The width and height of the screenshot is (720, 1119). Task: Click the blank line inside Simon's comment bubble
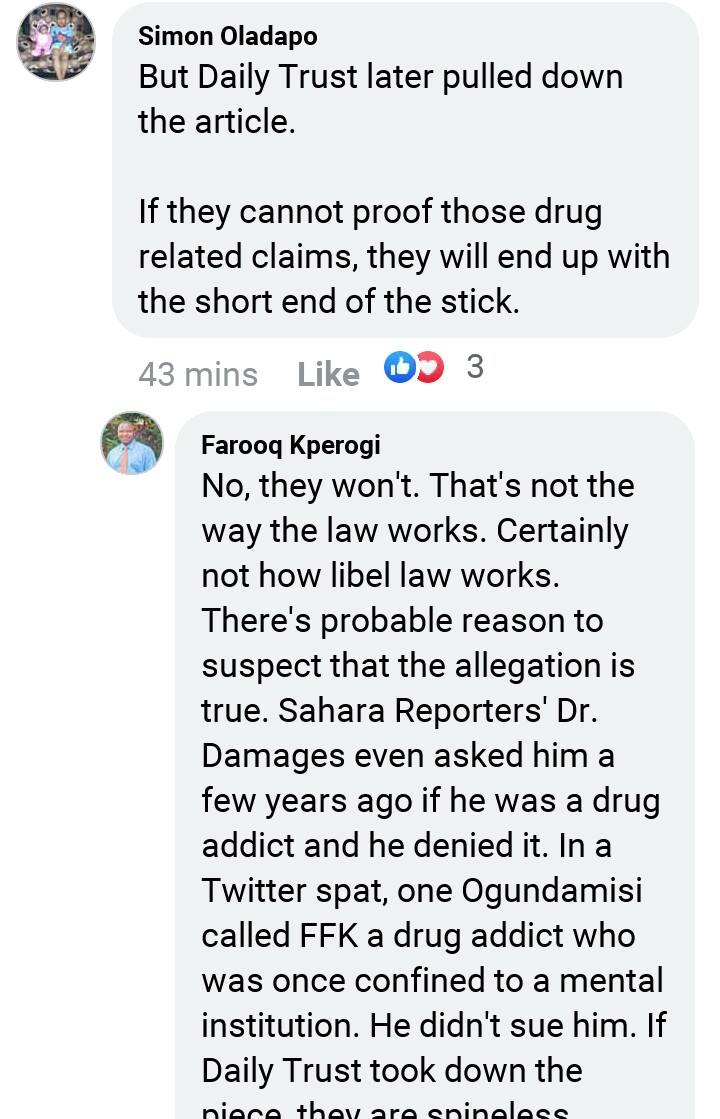tap(405, 167)
